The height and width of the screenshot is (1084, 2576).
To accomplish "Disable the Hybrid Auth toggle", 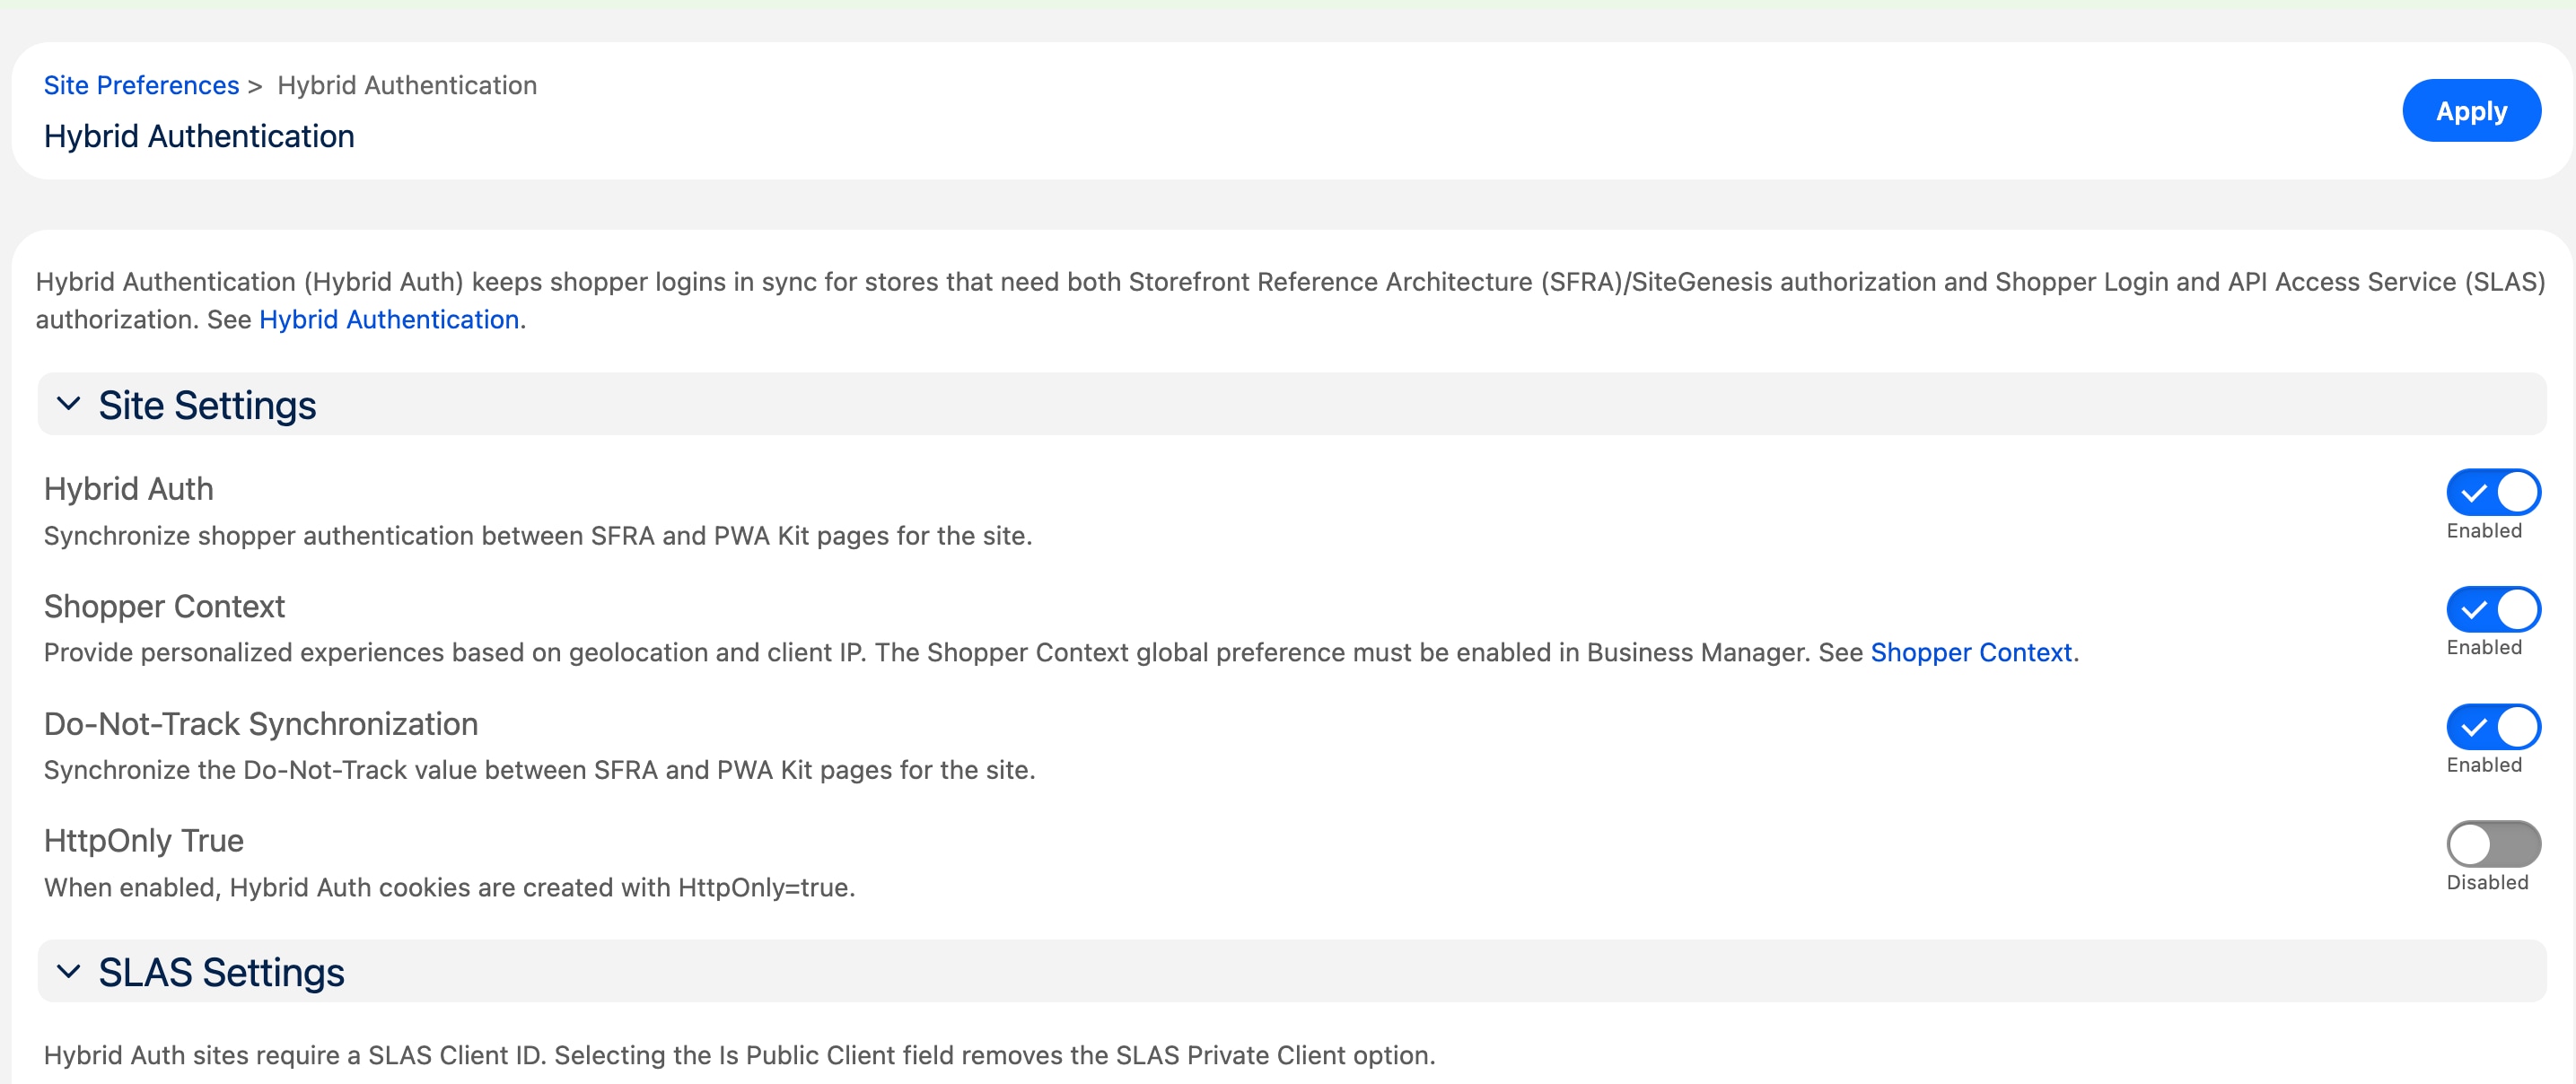I will pos(2492,492).
